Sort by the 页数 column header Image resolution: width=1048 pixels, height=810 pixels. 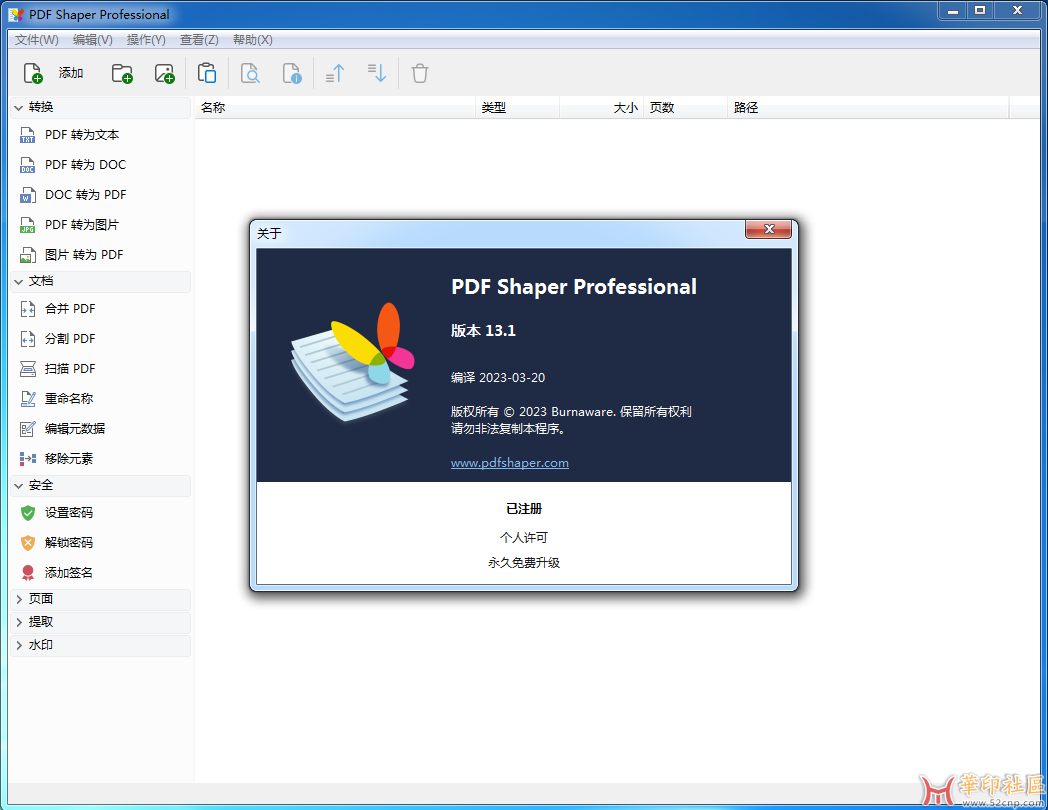[685, 108]
